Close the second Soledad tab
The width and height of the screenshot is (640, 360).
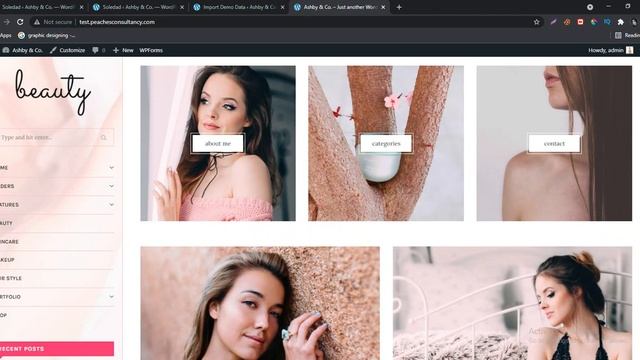[182, 7]
